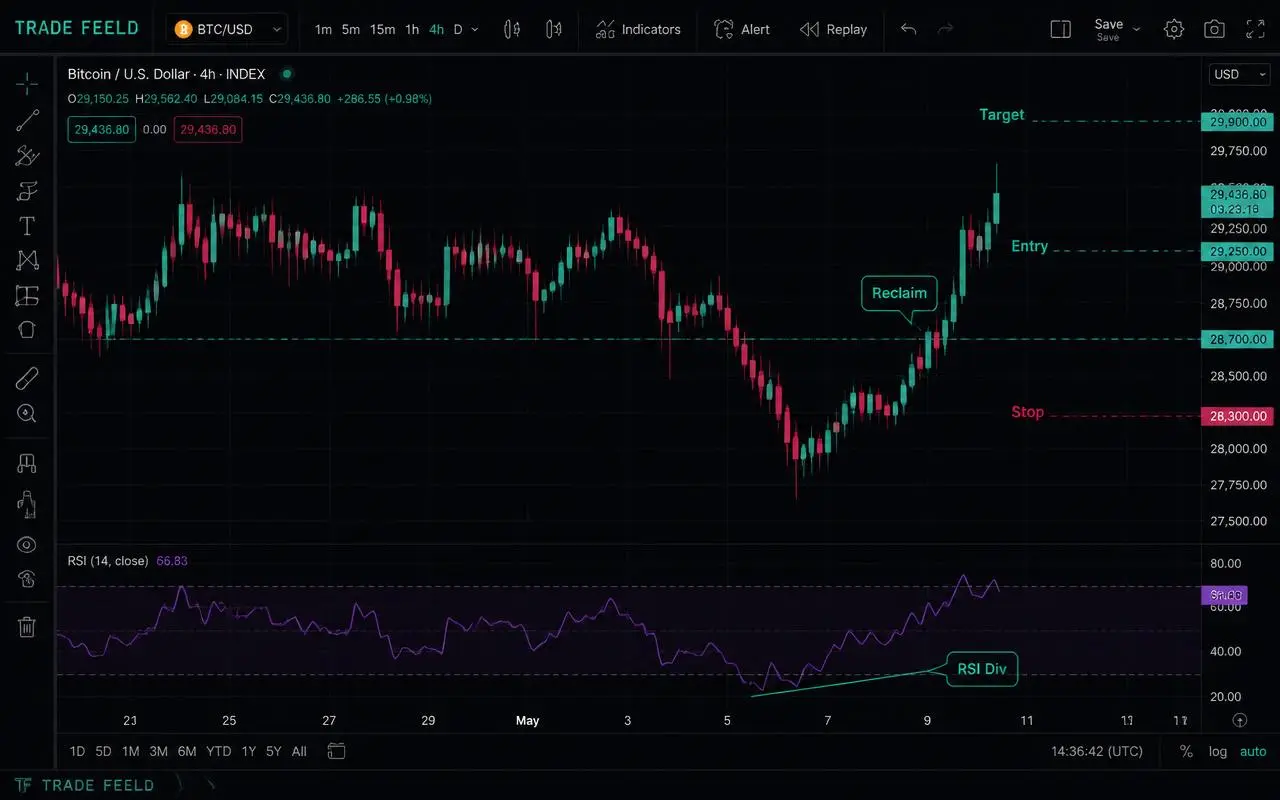The height and width of the screenshot is (800, 1280).
Task: Switch to the 15m timeframe
Action: point(382,29)
